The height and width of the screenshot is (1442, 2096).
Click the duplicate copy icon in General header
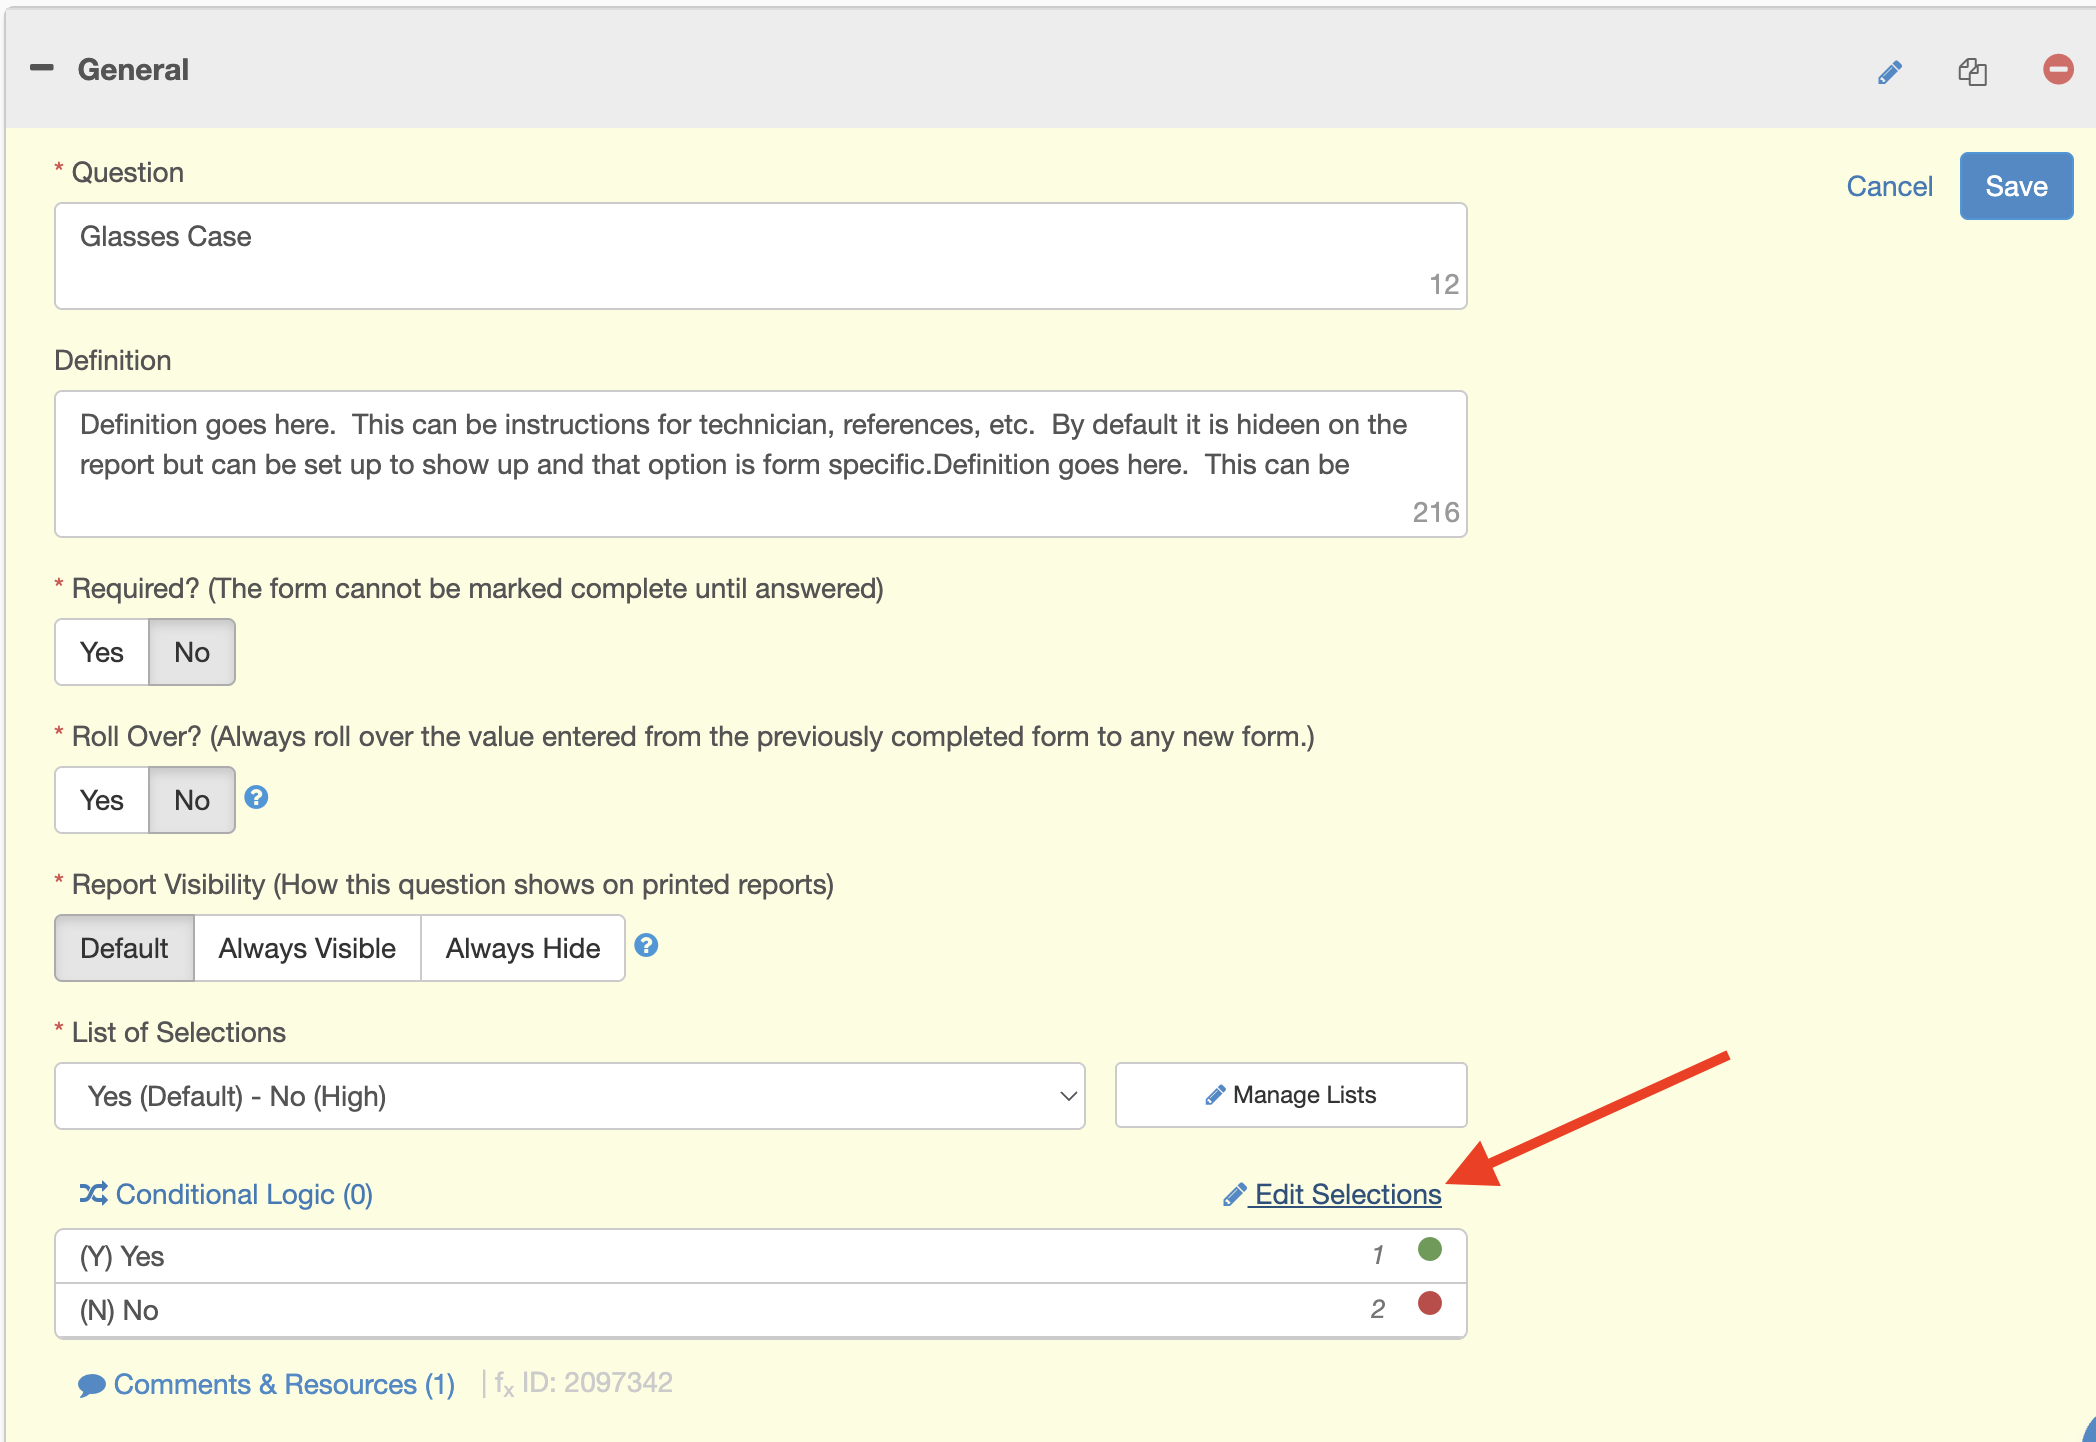(x=1972, y=72)
